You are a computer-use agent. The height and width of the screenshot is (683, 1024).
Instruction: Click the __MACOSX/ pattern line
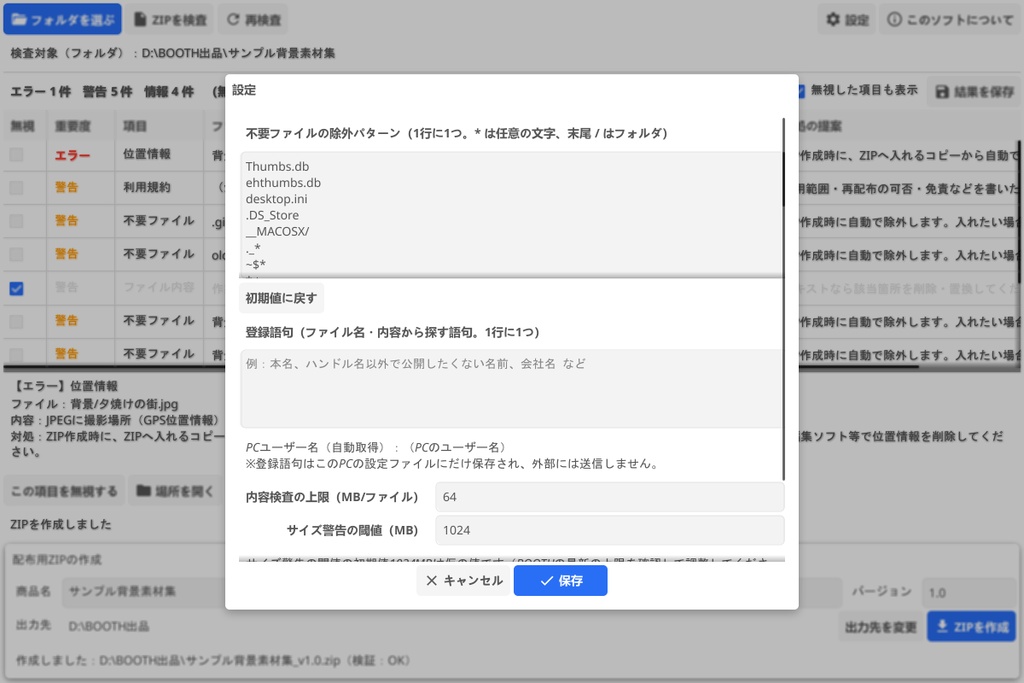tap(278, 231)
